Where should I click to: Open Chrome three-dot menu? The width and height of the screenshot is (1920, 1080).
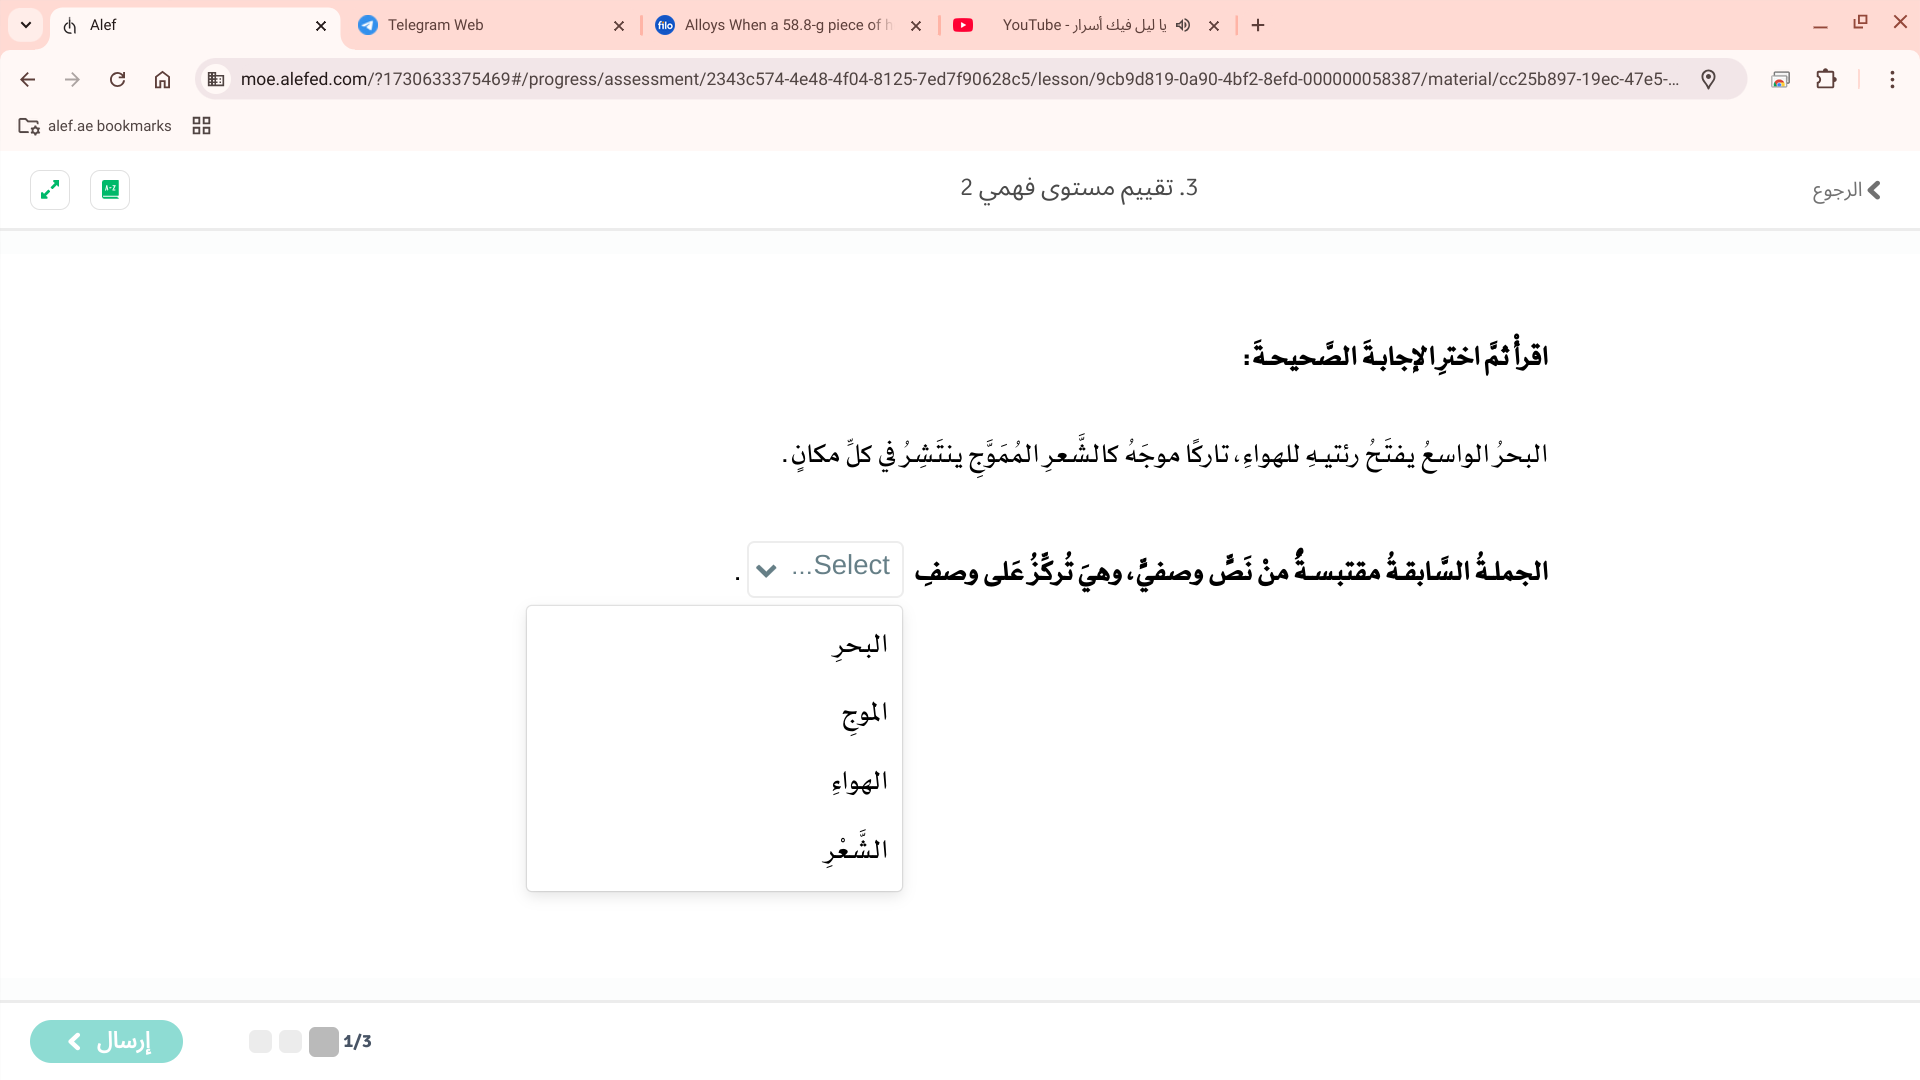[x=1892, y=79]
